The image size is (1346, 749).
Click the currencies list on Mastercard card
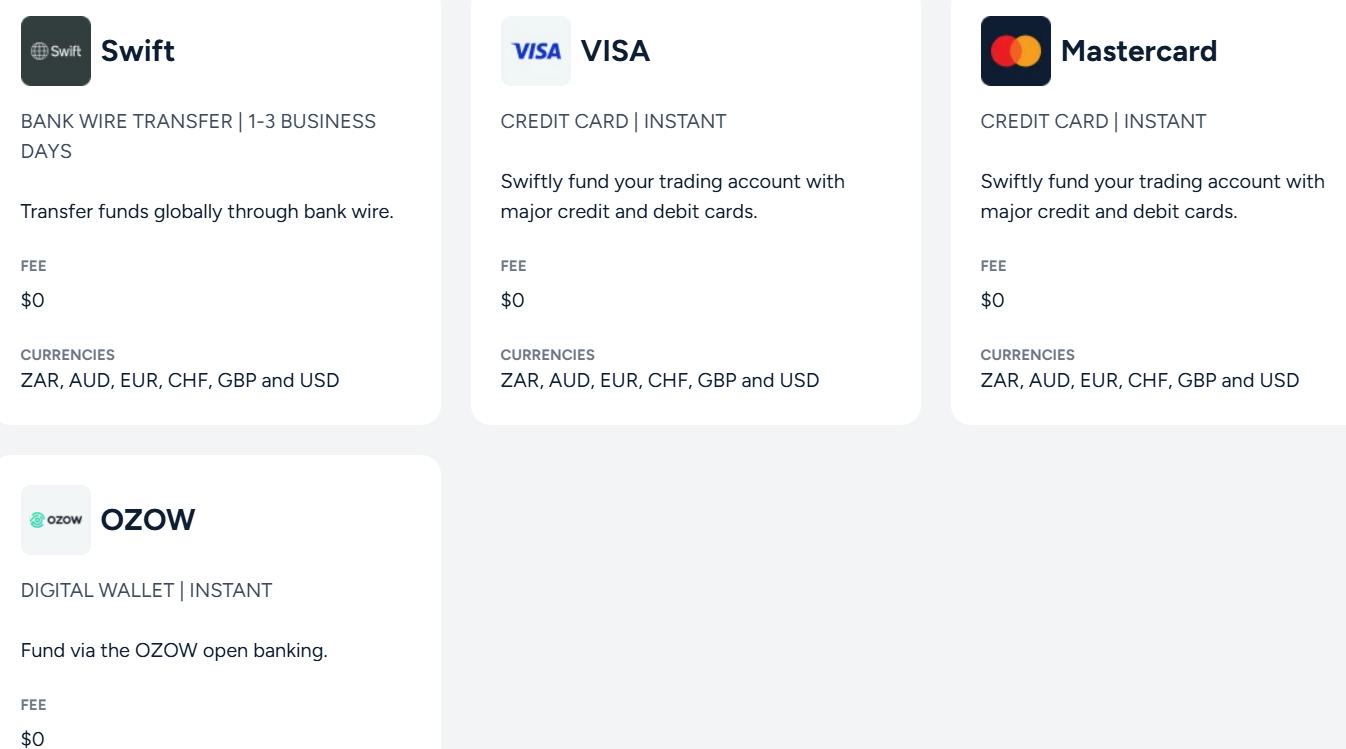pos(1139,380)
